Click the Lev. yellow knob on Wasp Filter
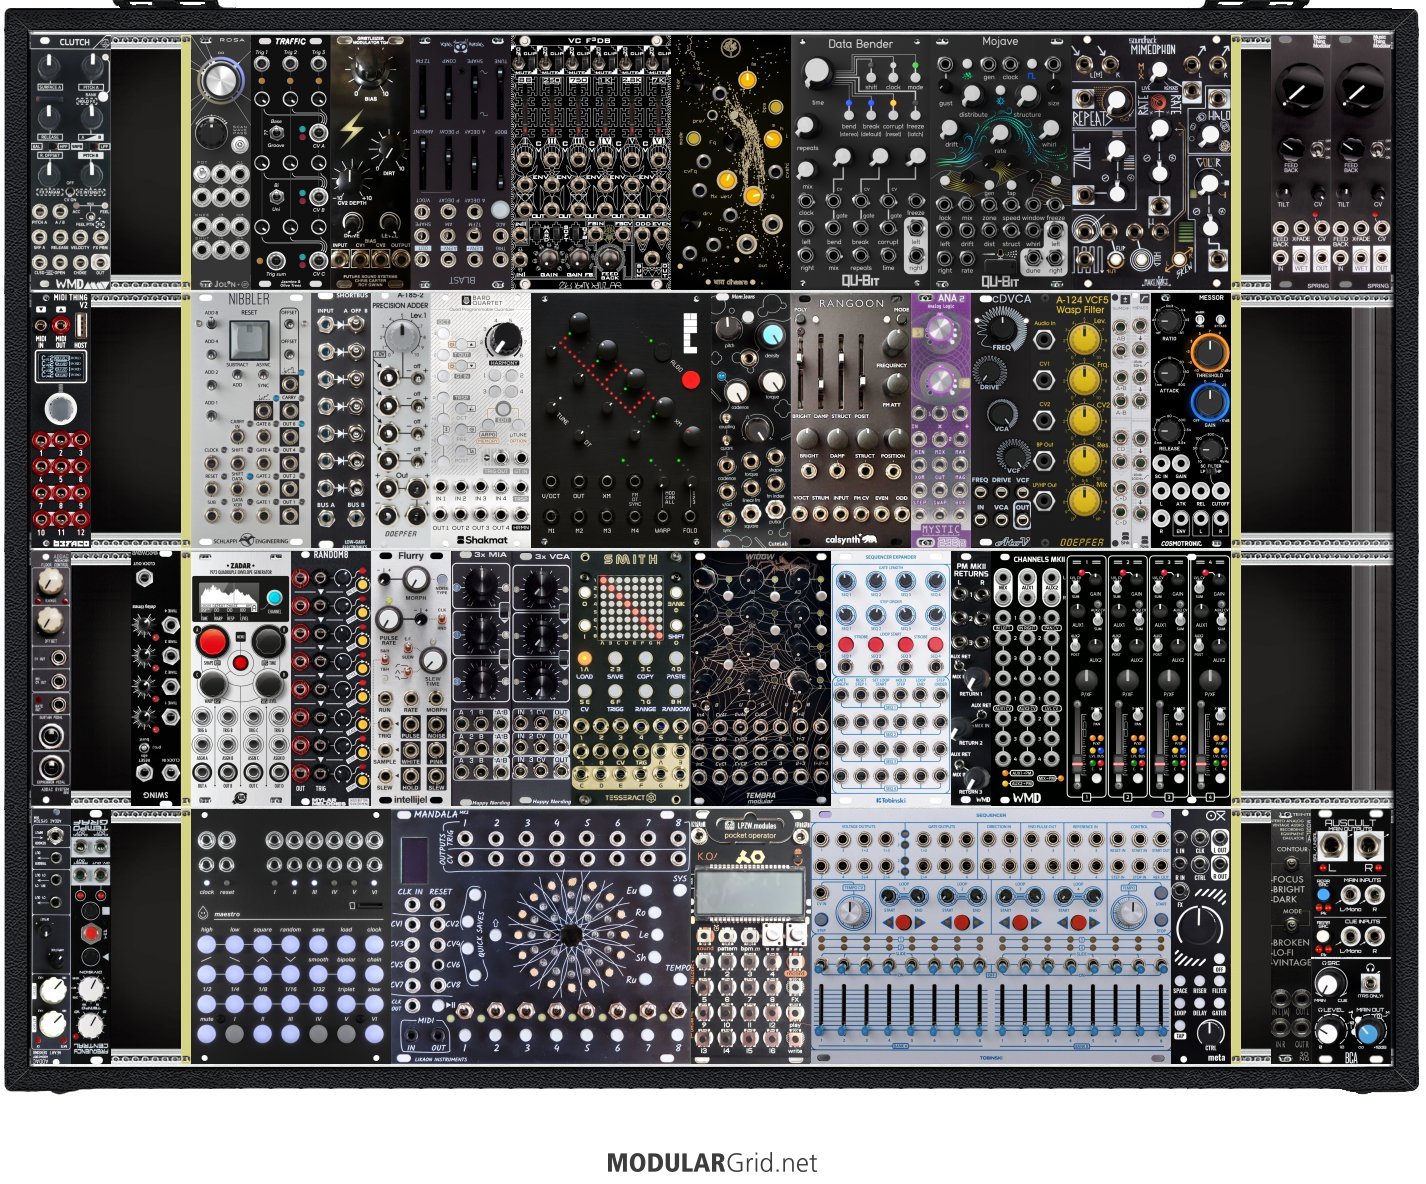 point(1084,340)
